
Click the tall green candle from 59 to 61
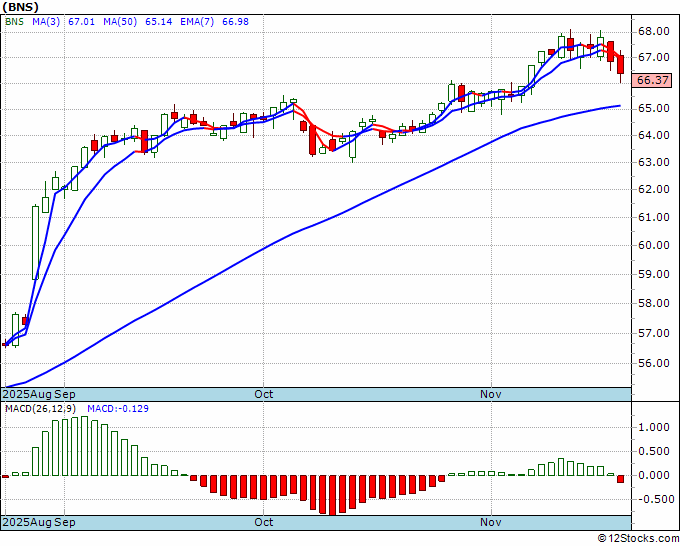click(36, 242)
